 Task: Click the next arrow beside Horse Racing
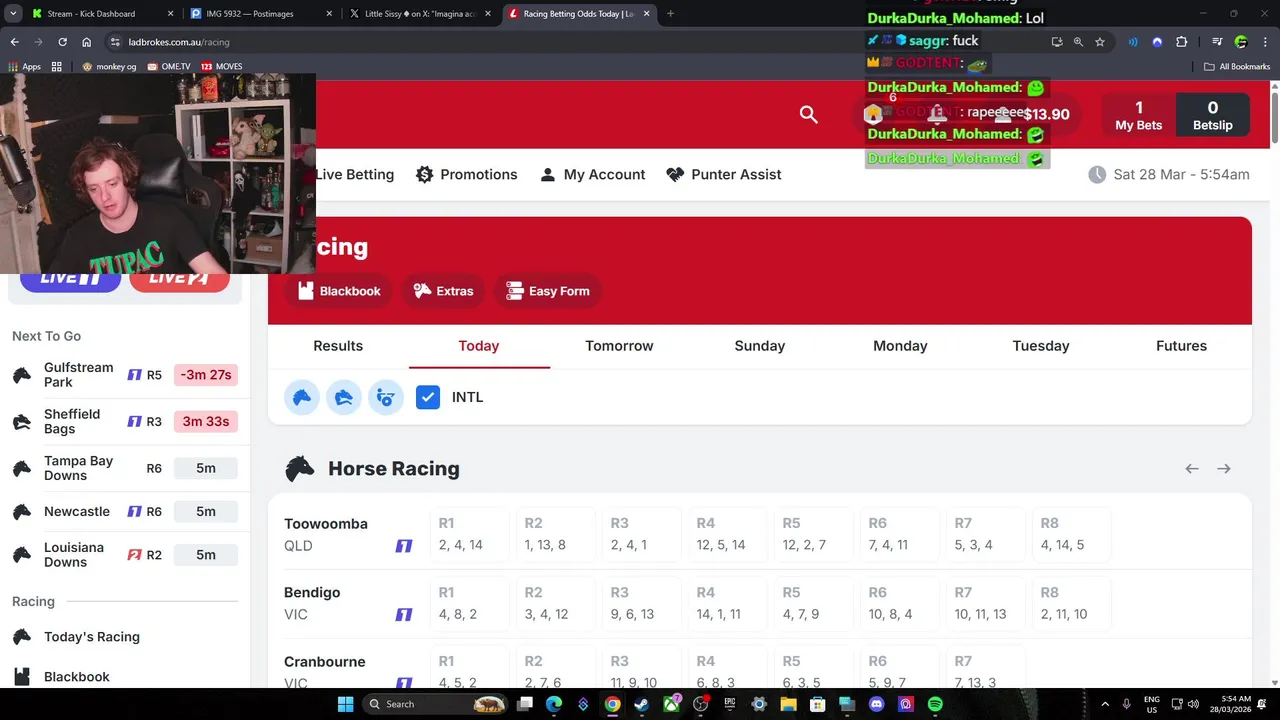1224,468
